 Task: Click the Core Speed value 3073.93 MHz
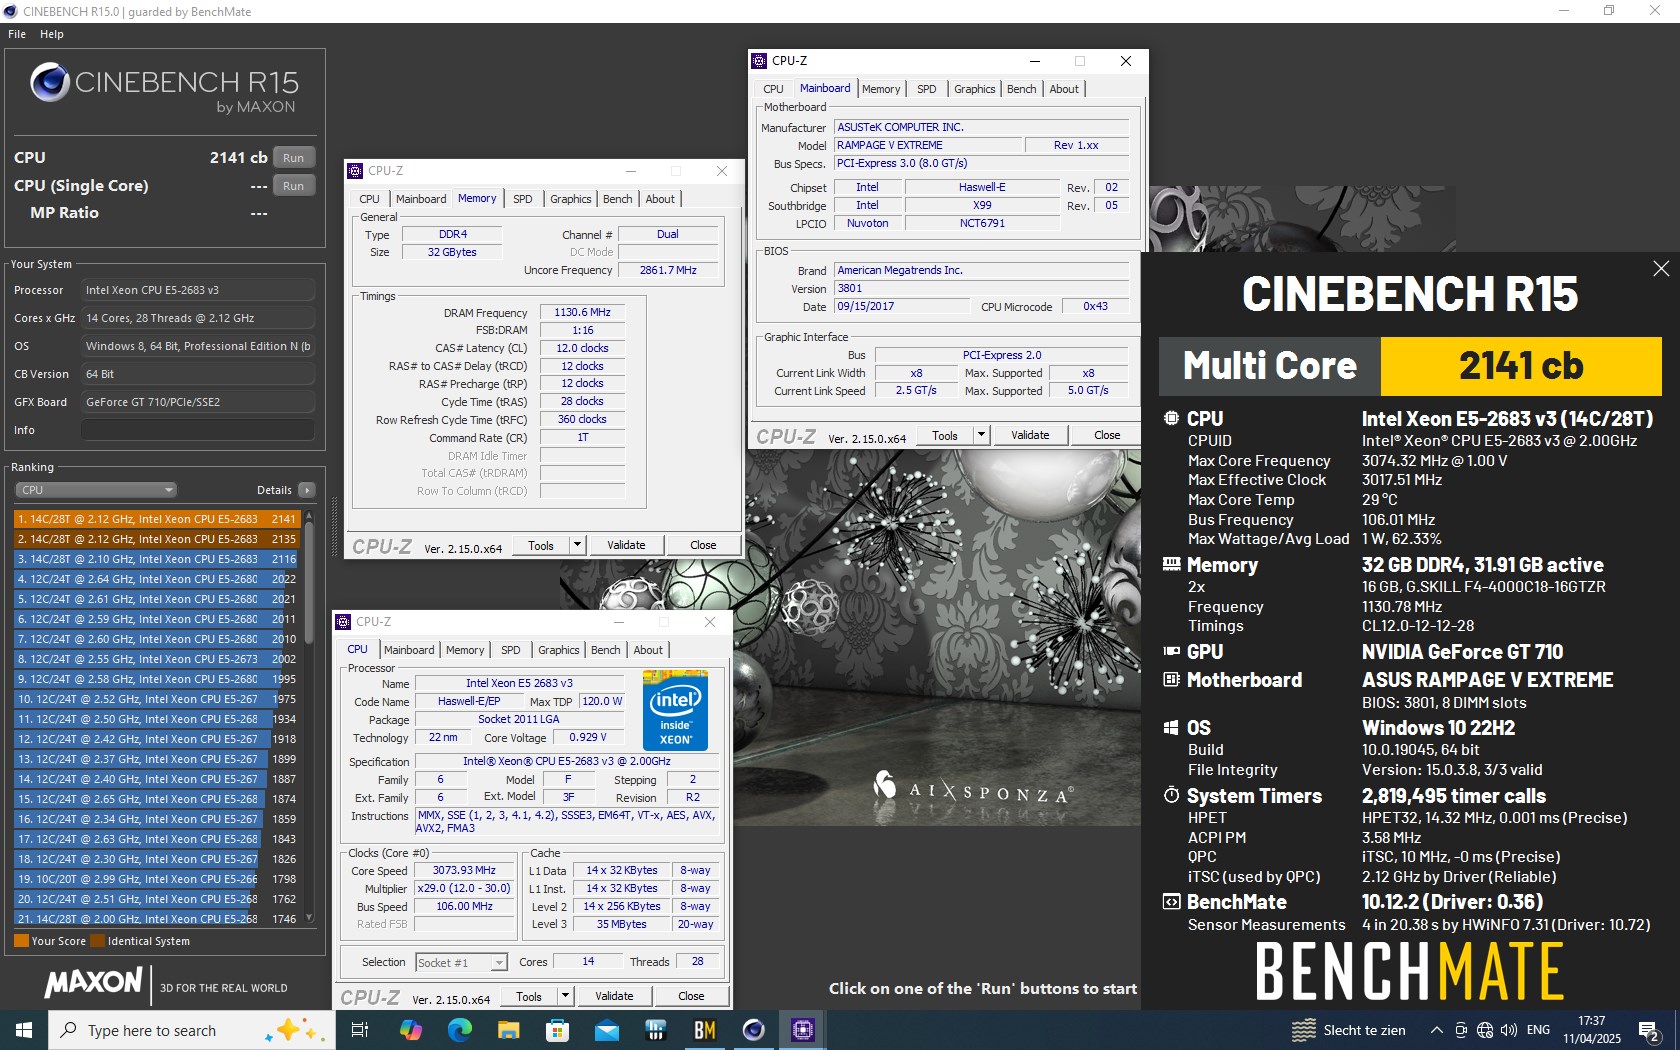pyautogui.click(x=464, y=870)
